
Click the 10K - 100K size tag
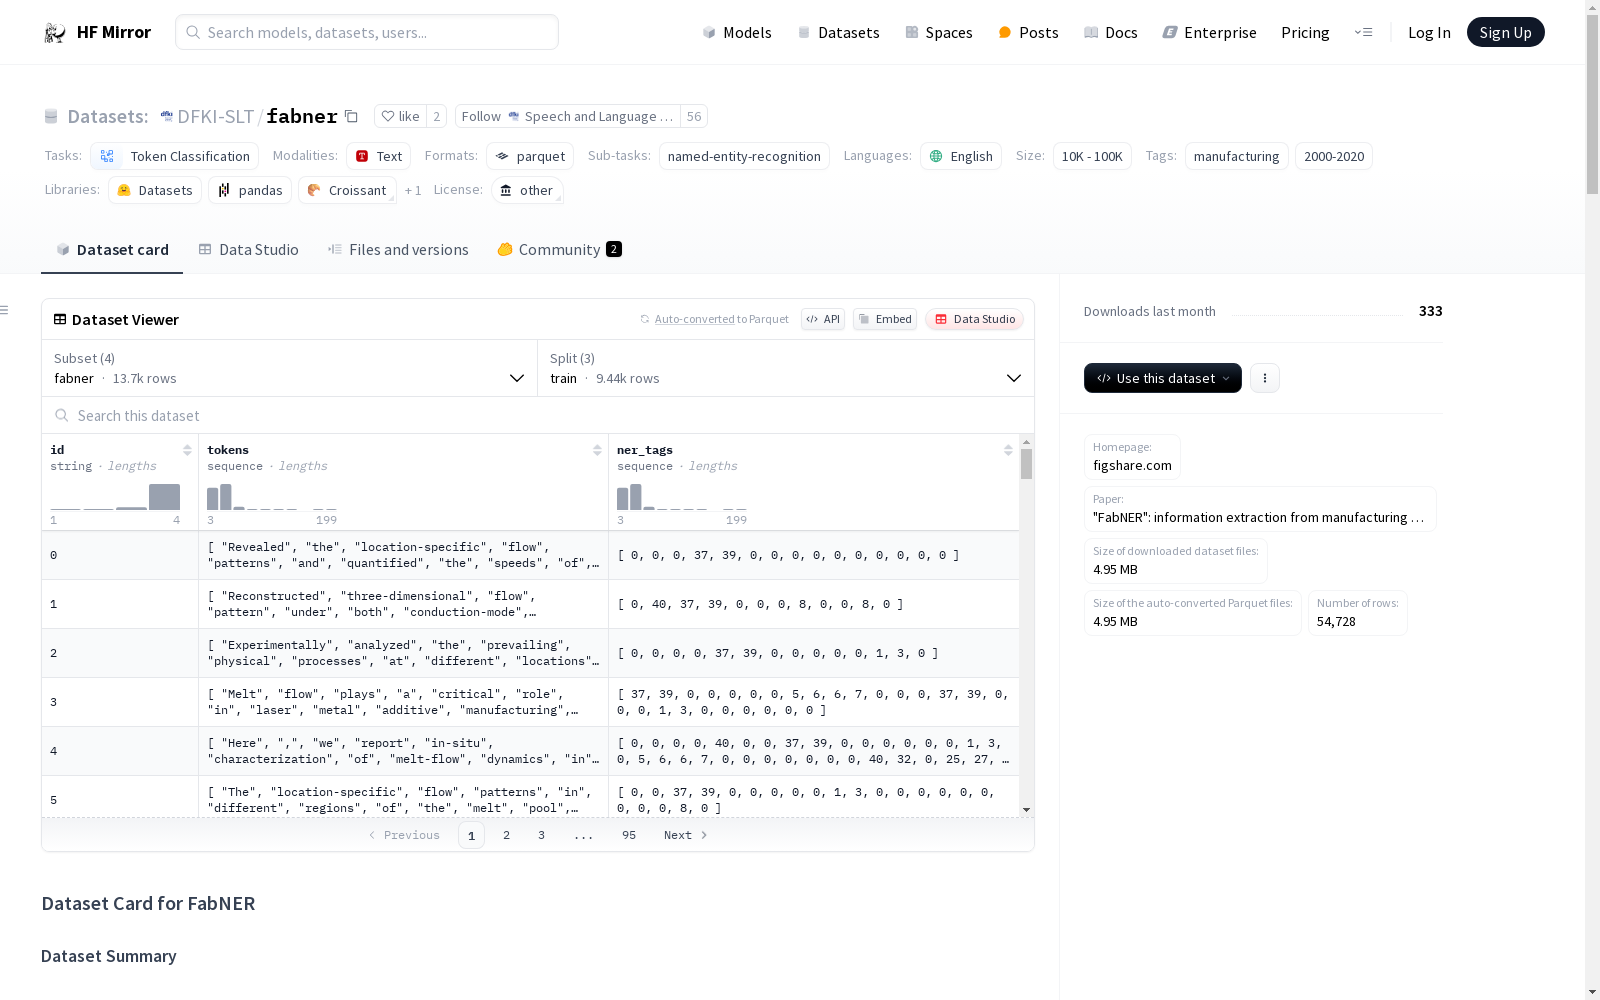click(x=1092, y=156)
